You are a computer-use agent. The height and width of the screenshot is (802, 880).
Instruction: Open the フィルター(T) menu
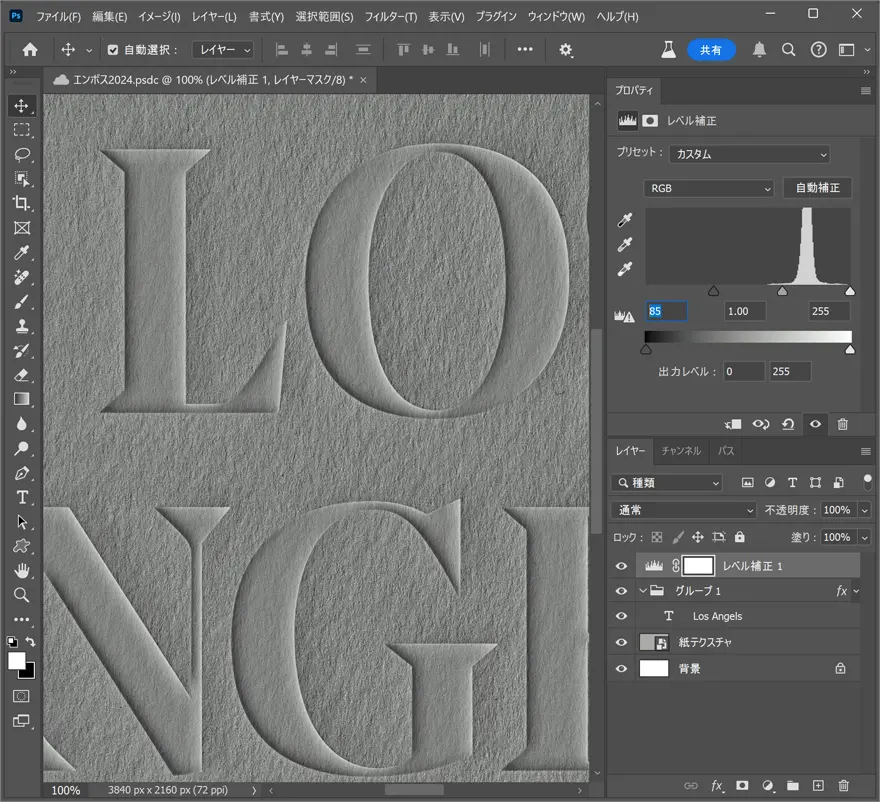coord(391,17)
